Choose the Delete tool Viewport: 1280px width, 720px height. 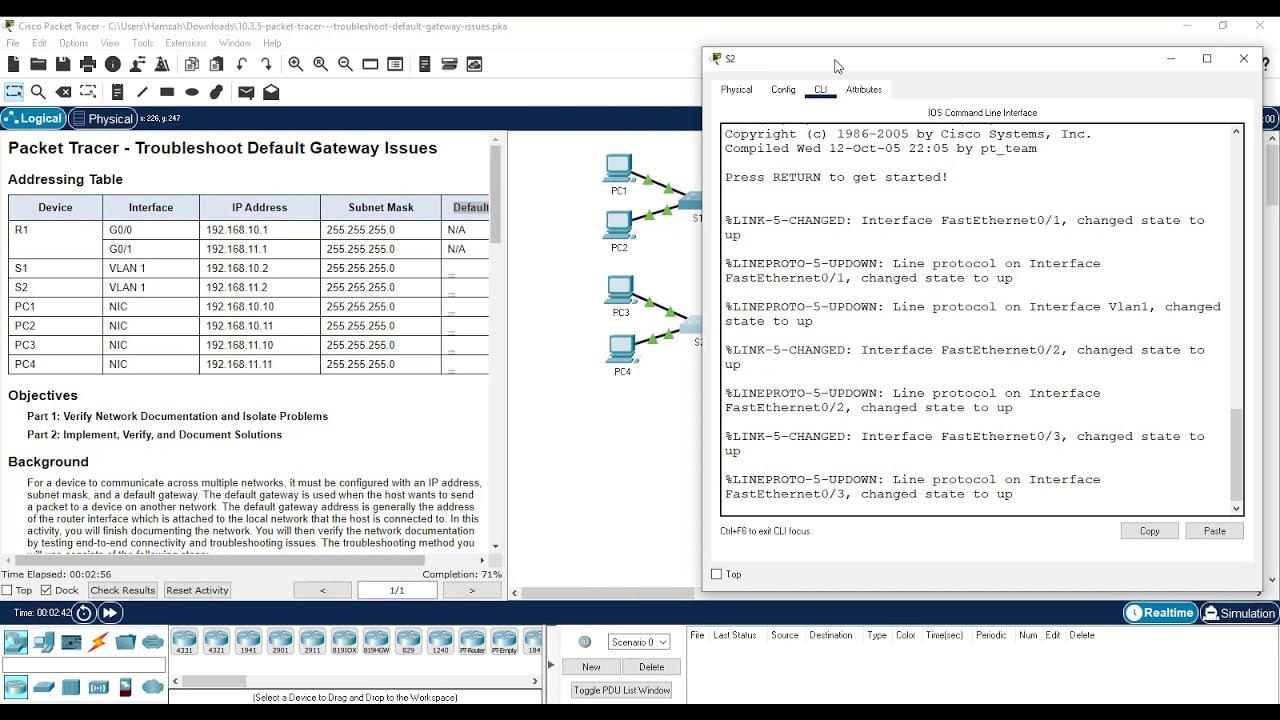(63, 92)
